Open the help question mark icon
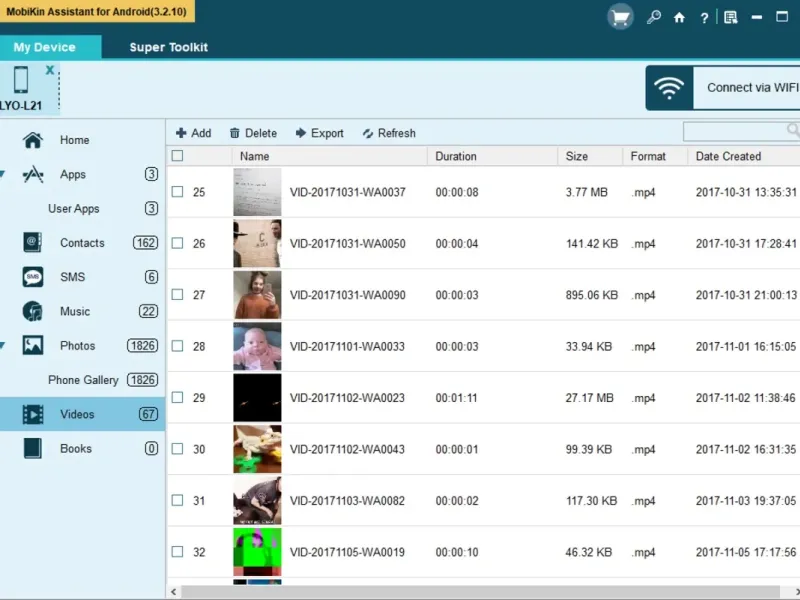 705,17
